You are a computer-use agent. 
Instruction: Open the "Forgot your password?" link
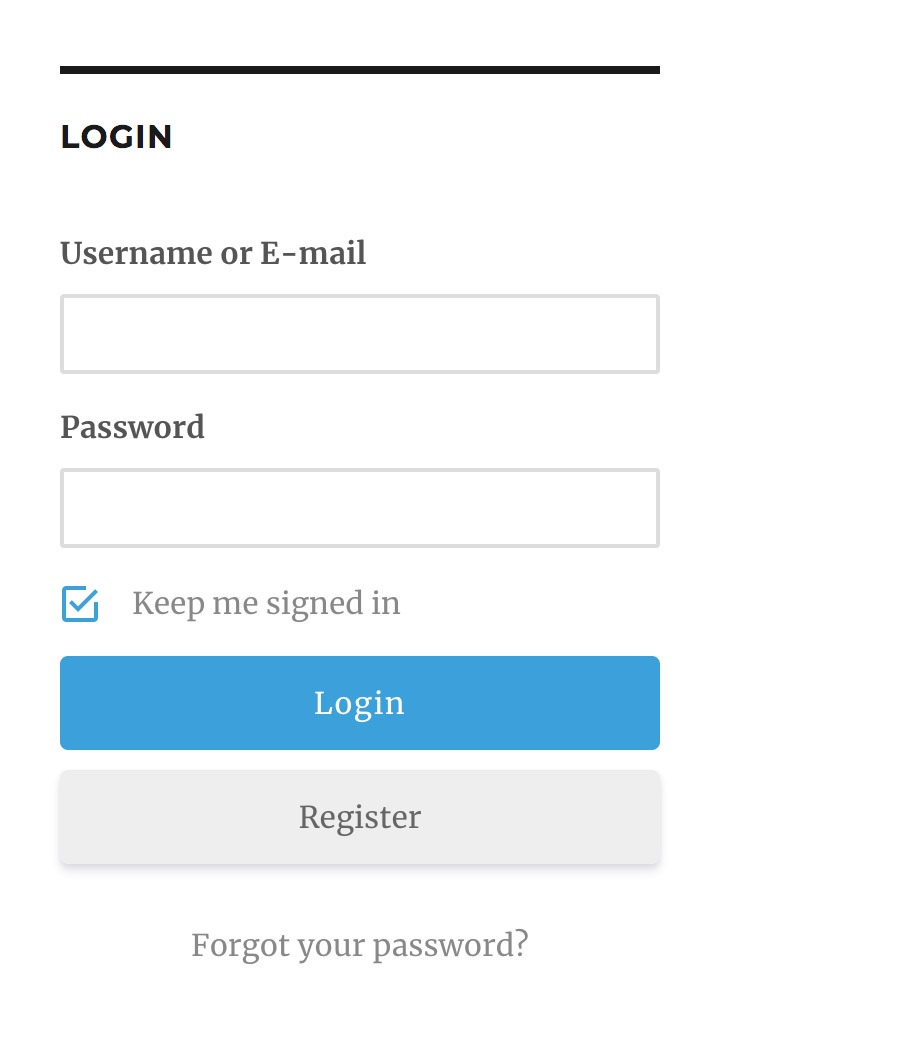359,945
